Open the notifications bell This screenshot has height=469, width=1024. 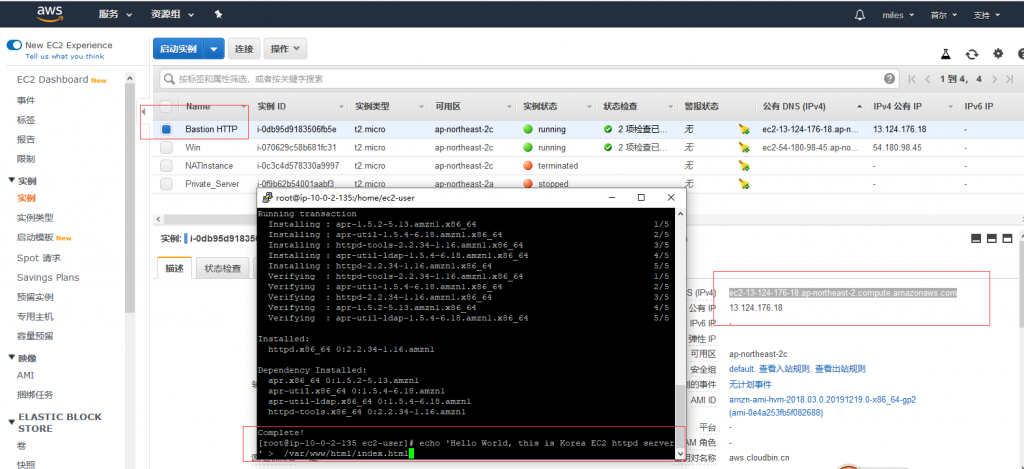click(860, 14)
